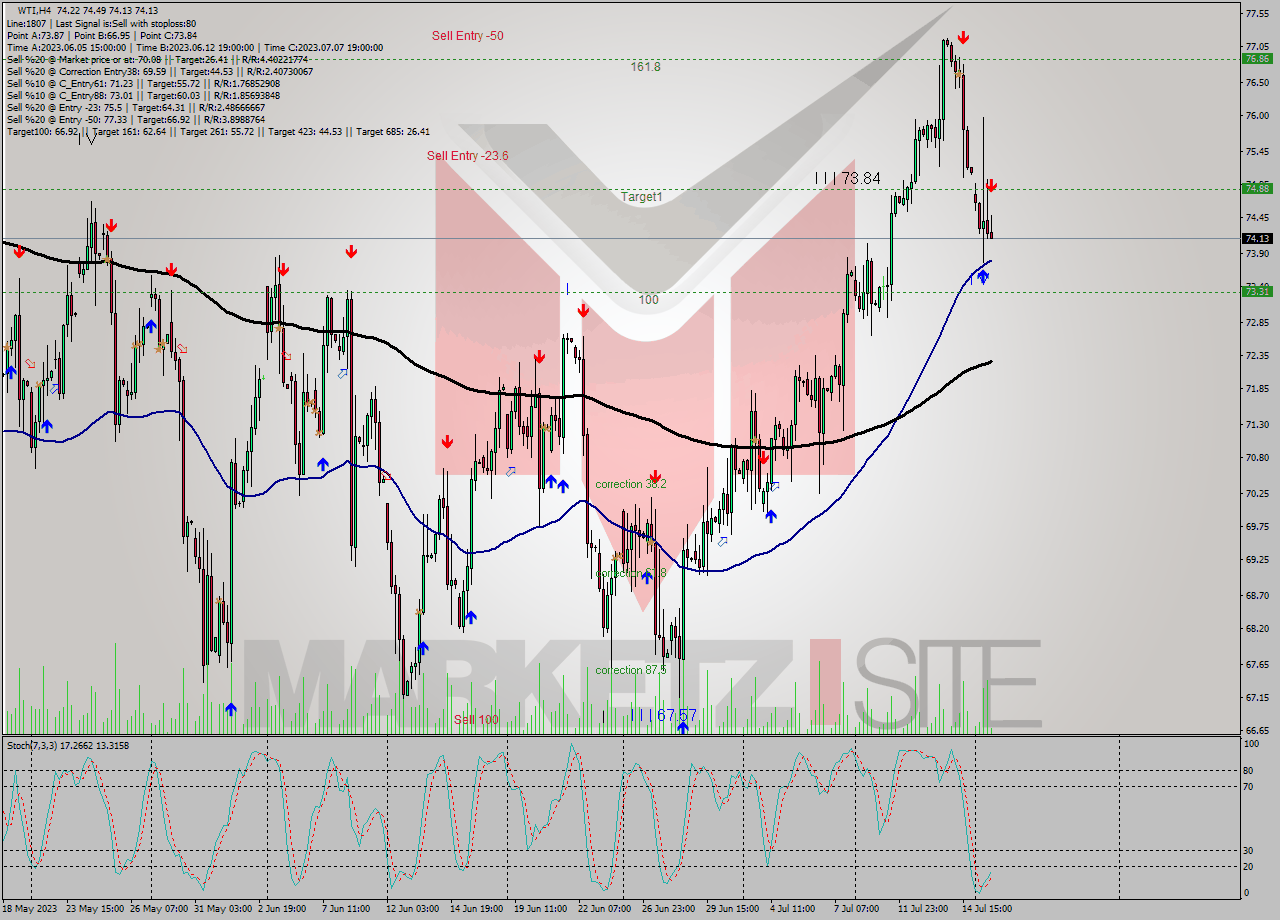
Task: Click the 'Target100: 66.92' targets info line
Action: [218, 131]
